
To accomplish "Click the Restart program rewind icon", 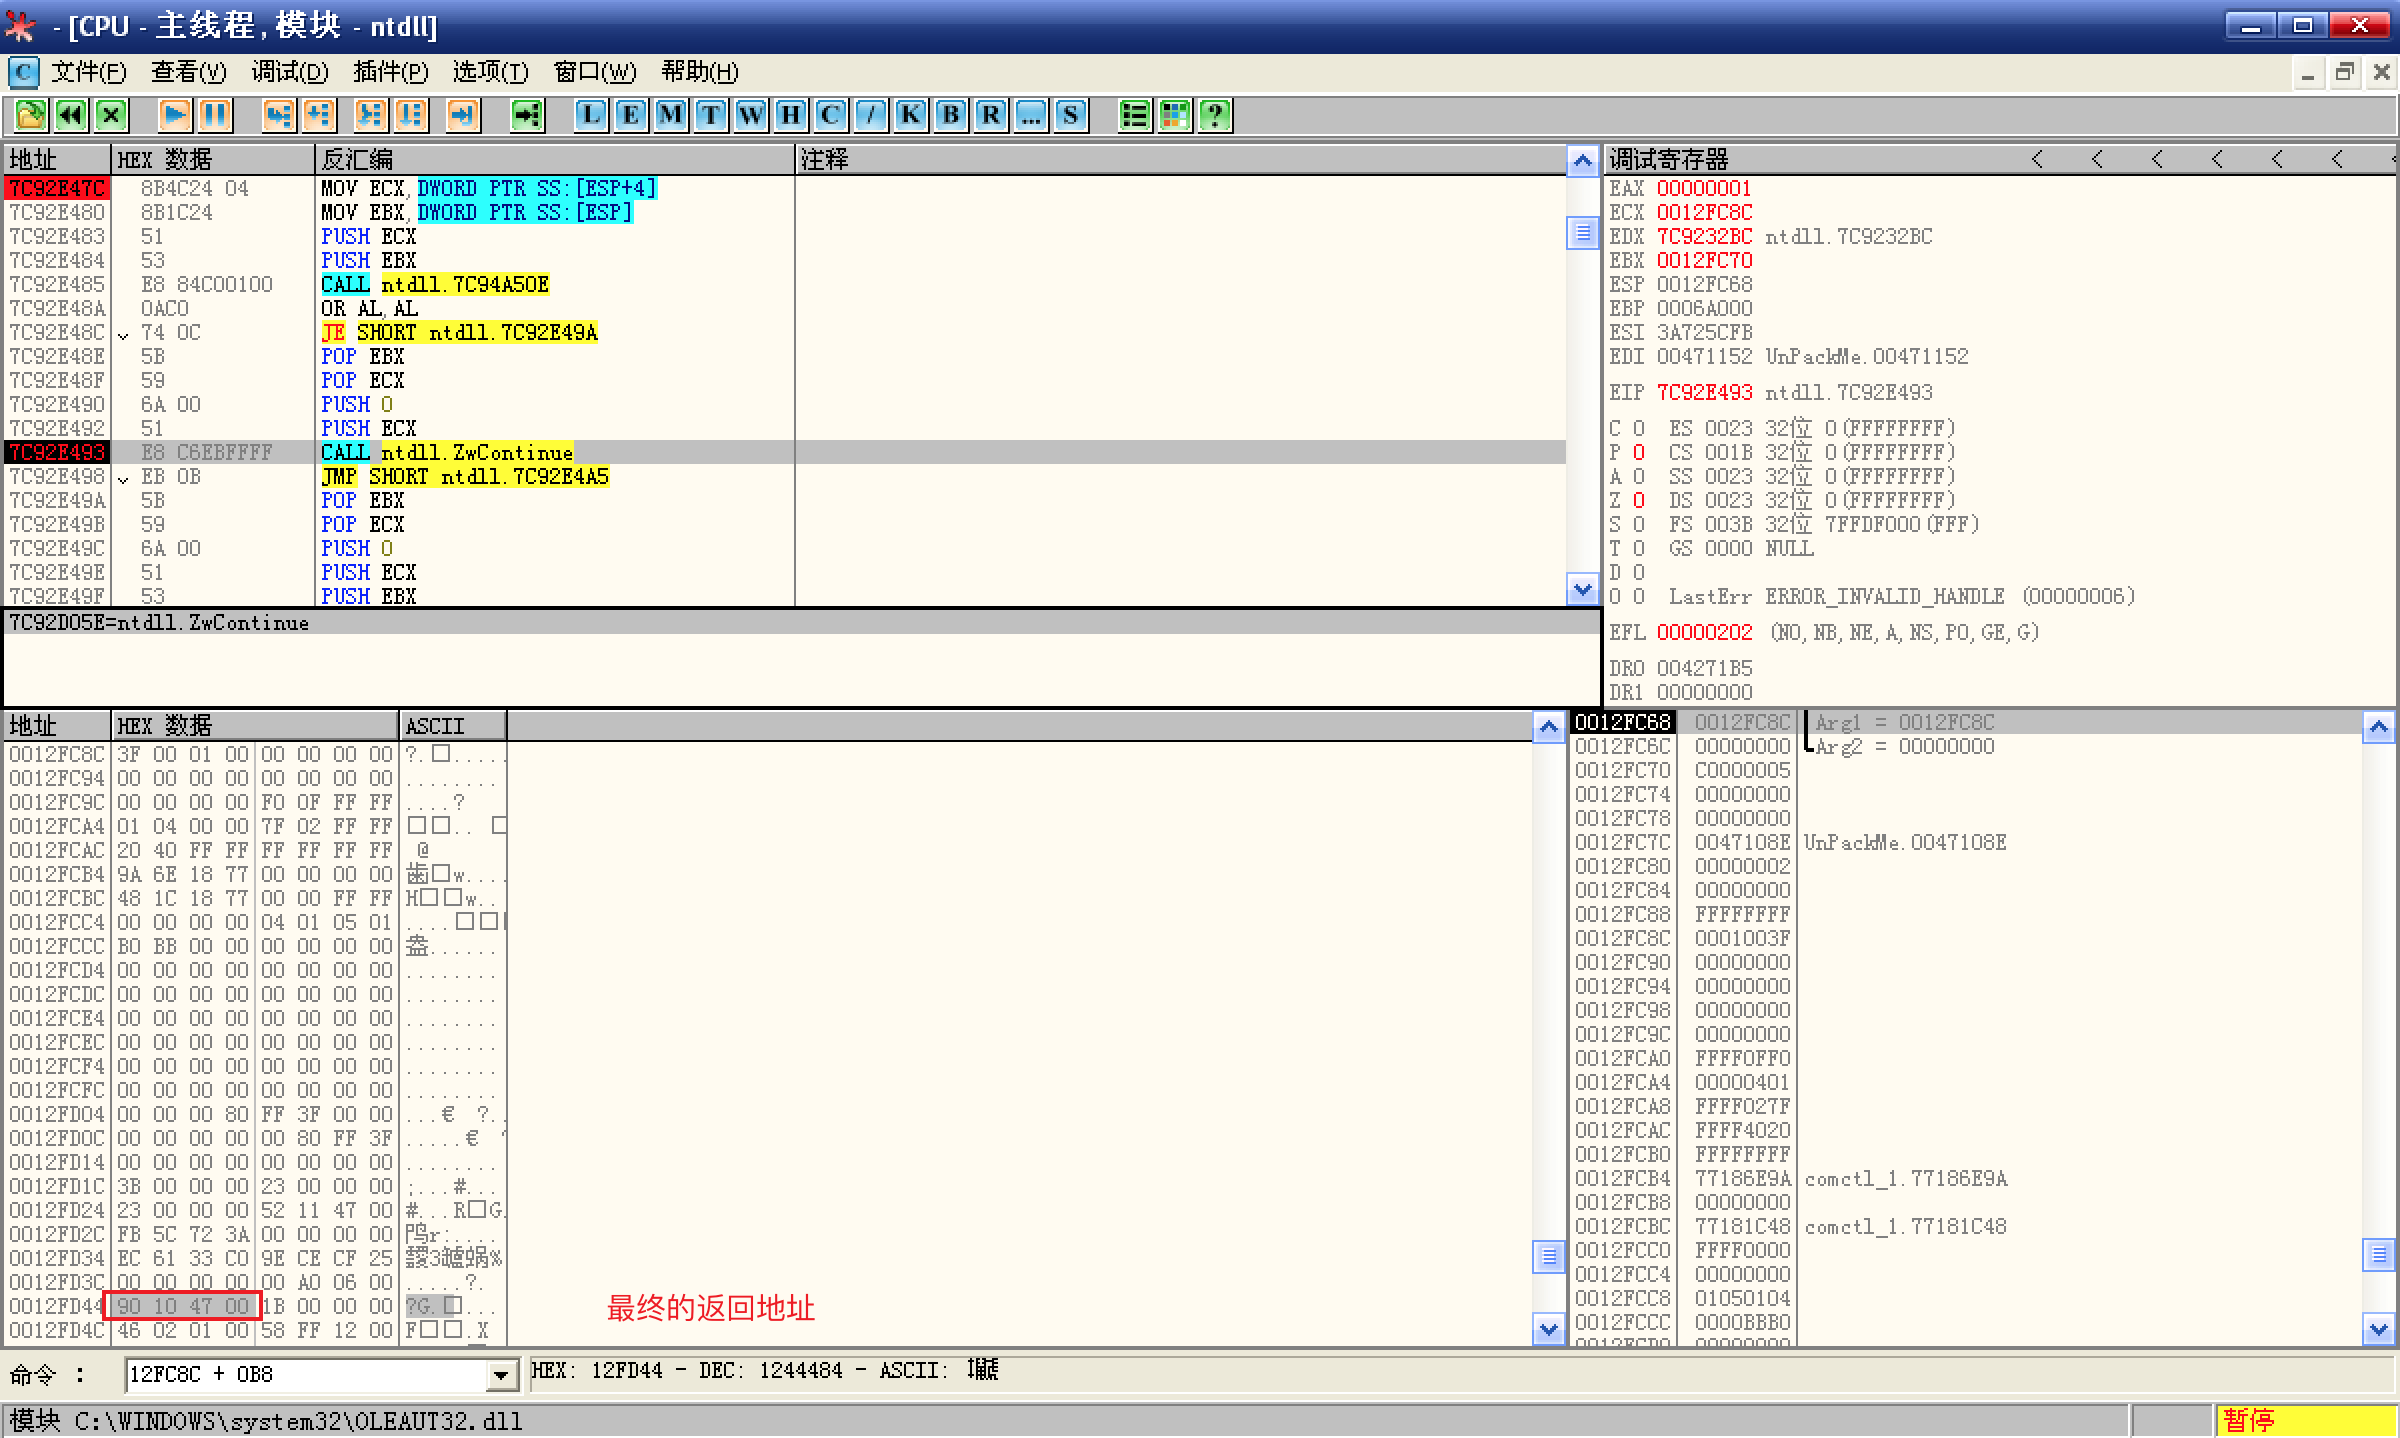I will [x=71, y=116].
